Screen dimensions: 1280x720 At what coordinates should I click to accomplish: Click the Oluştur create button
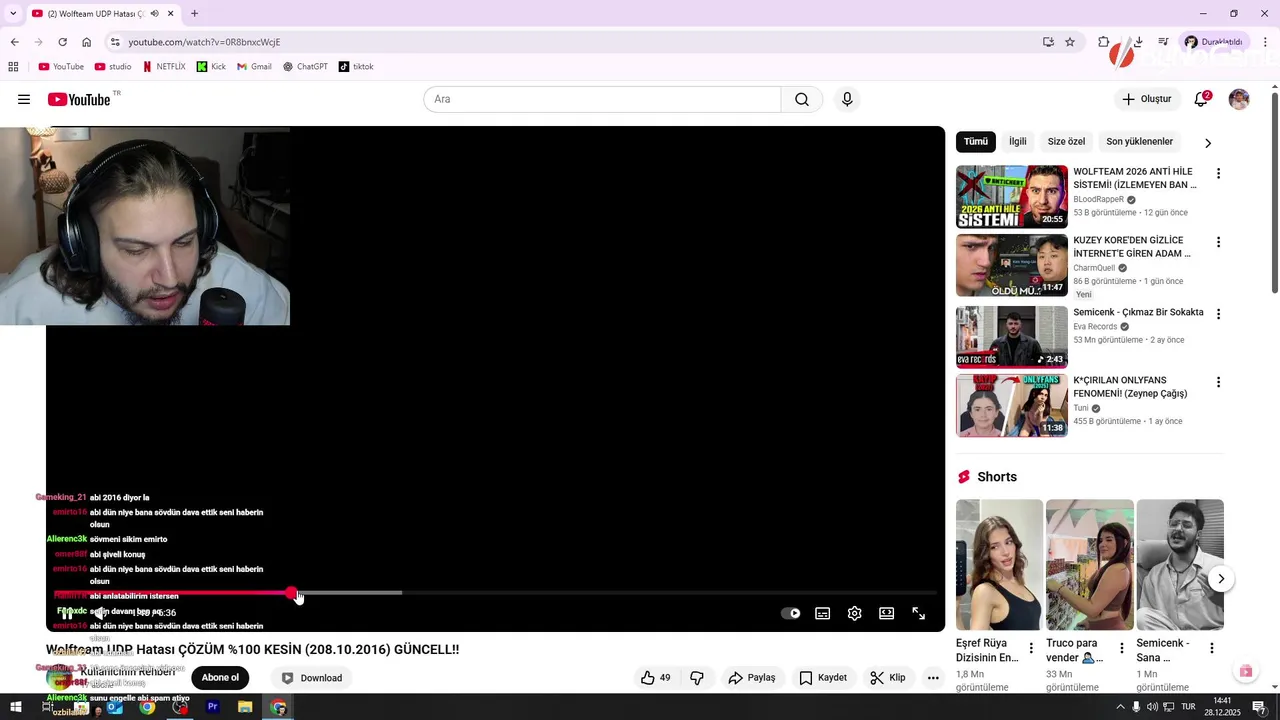pyautogui.click(x=1146, y=99)
